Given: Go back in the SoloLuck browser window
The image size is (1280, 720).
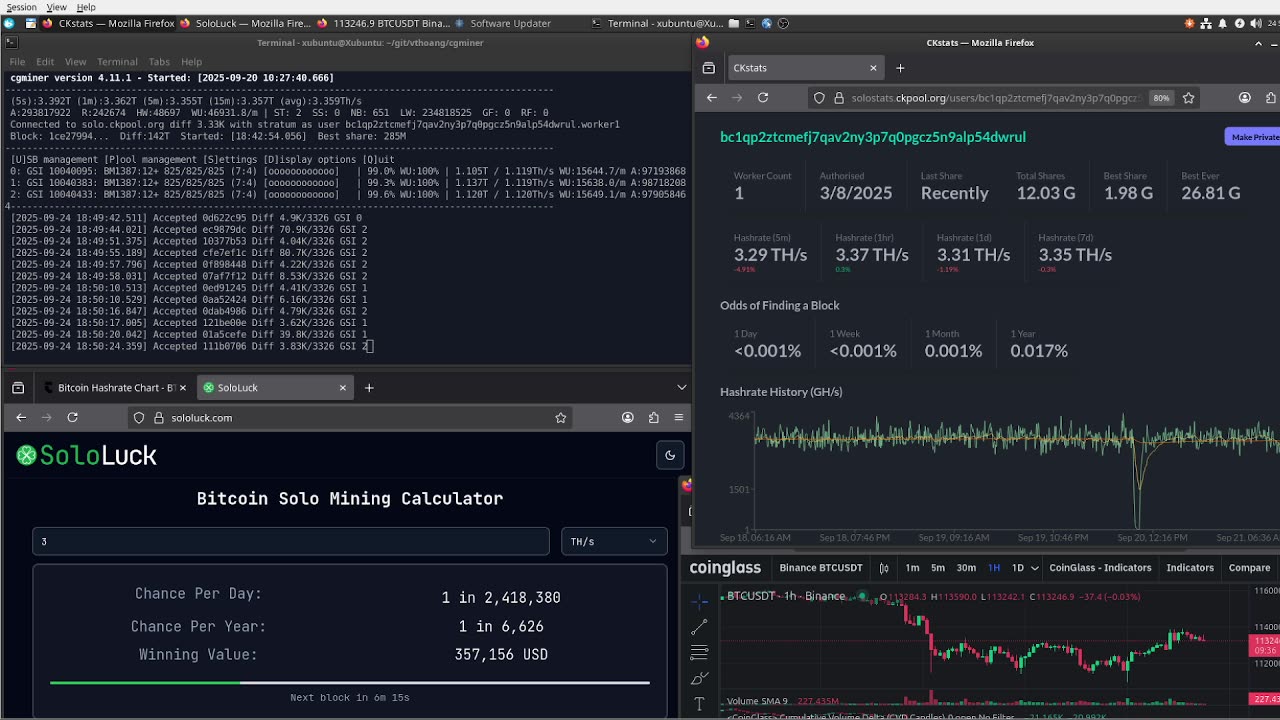Looking at the screenshot, I should point(21,417).
